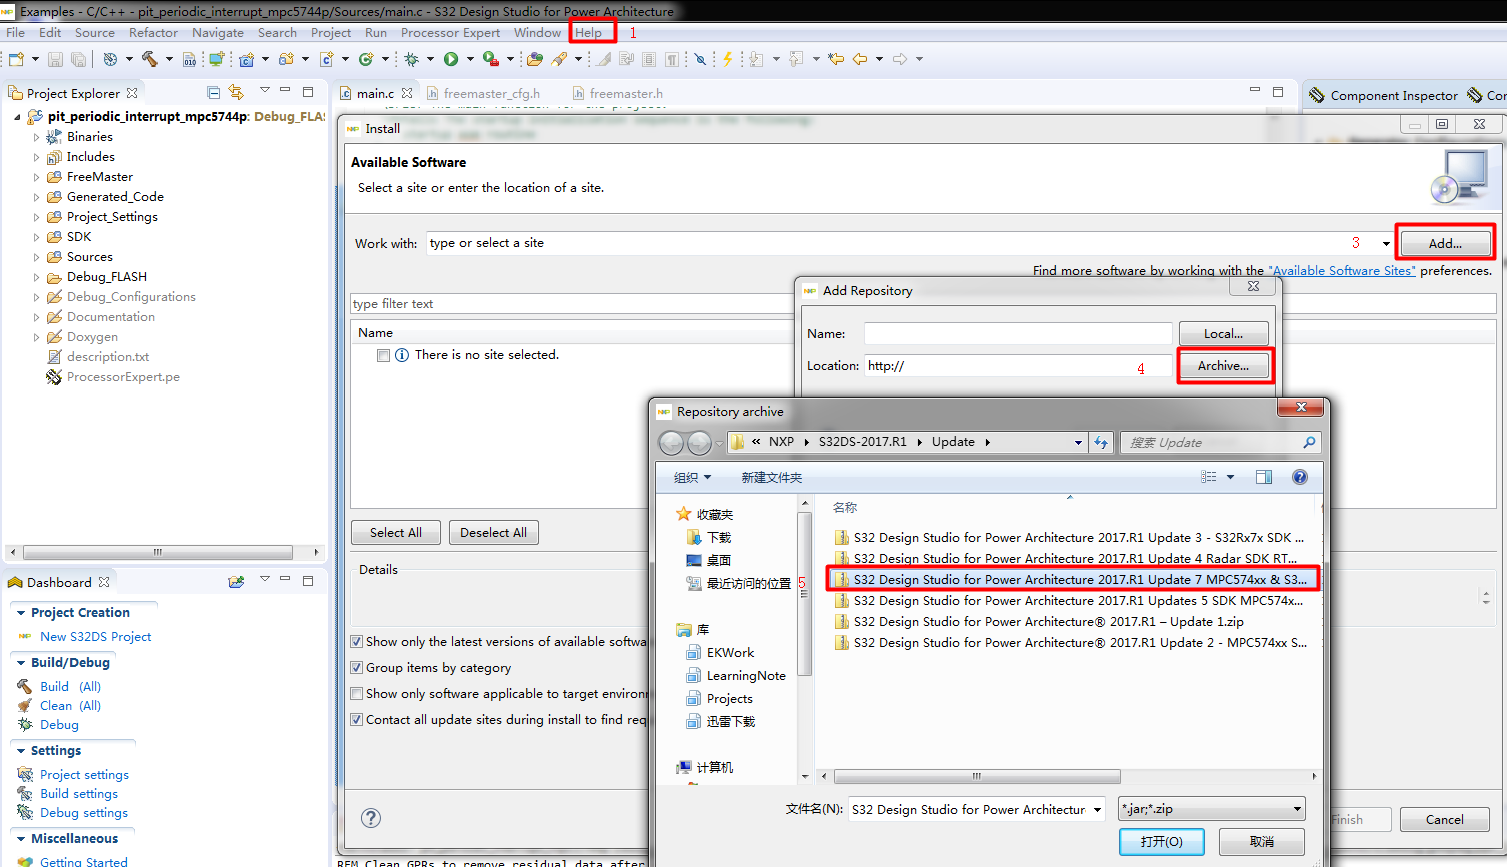Screen dimensions: 1507x867
Task: Click the yellow Back arrow in main toolbar
Action: (860, 59)
